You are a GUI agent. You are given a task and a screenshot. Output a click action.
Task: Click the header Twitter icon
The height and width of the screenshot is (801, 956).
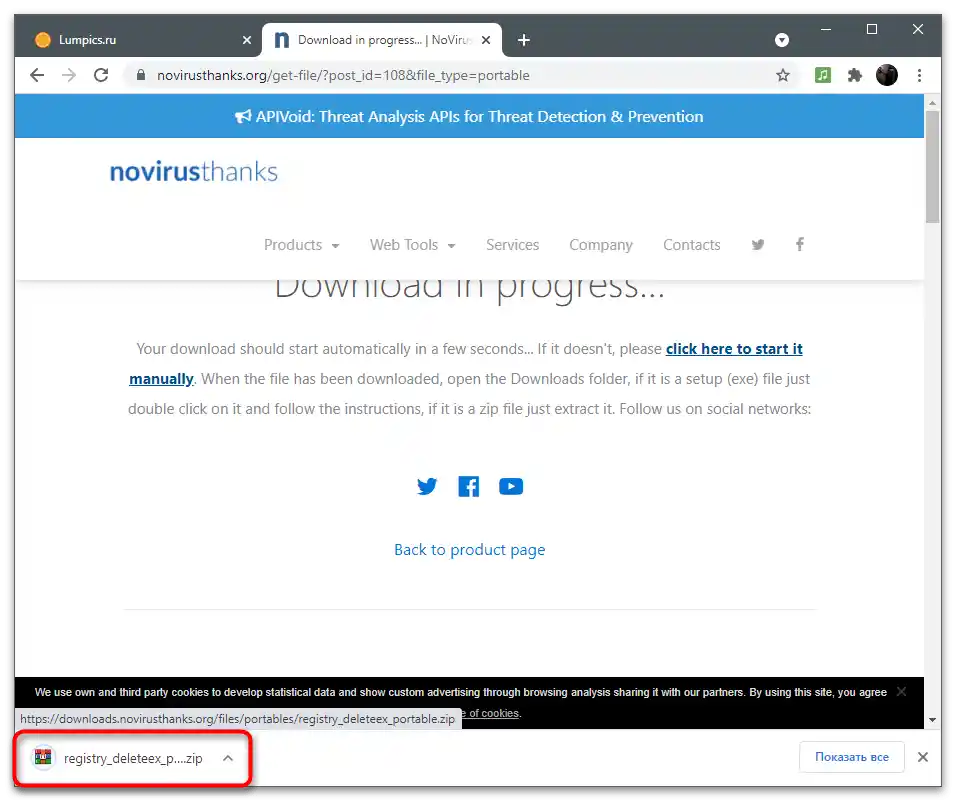pos(758,245)
